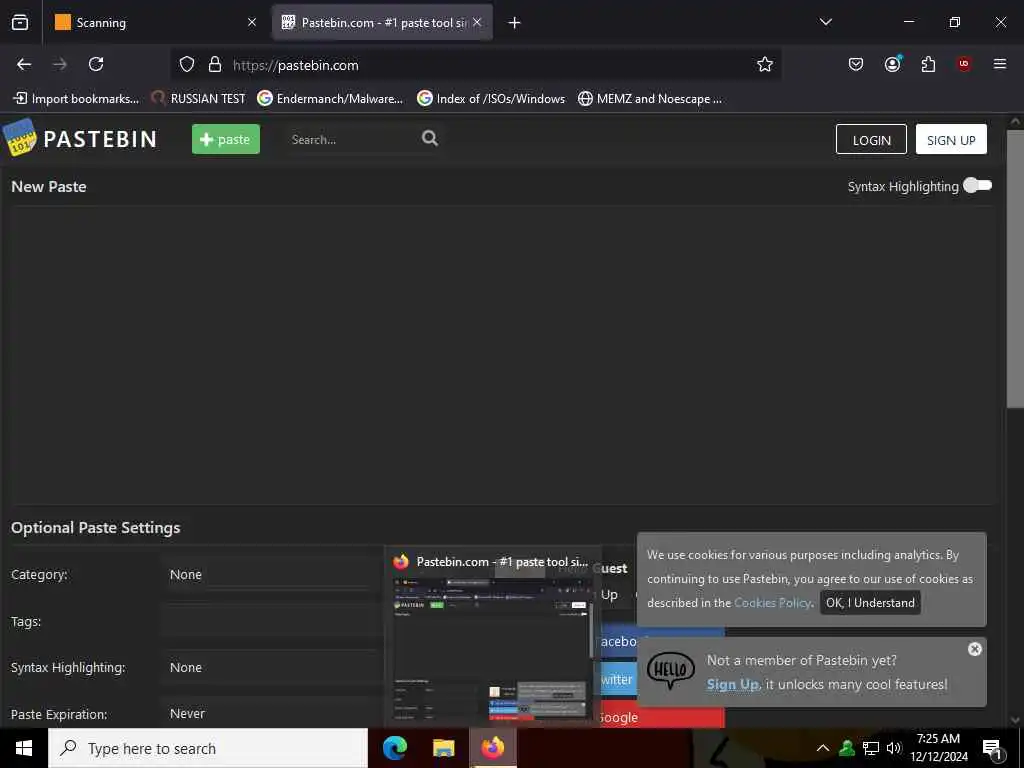Switch to the Scanning tab
The height and width of the screenshot is (768, 1024).
tap(157, 22)
